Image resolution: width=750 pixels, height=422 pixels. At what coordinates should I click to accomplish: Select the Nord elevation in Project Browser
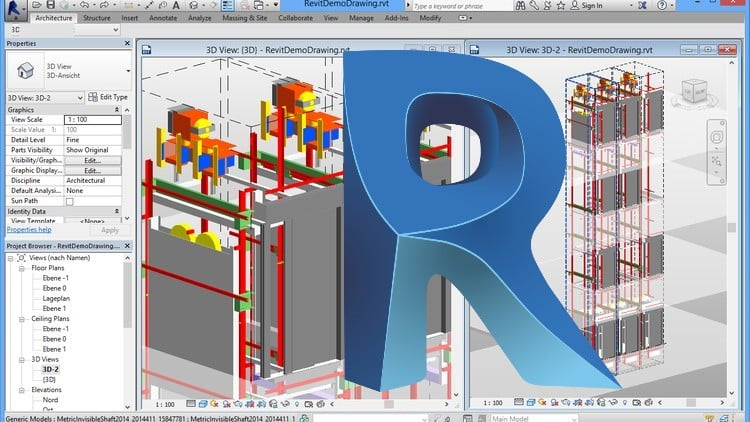point(50,400)
